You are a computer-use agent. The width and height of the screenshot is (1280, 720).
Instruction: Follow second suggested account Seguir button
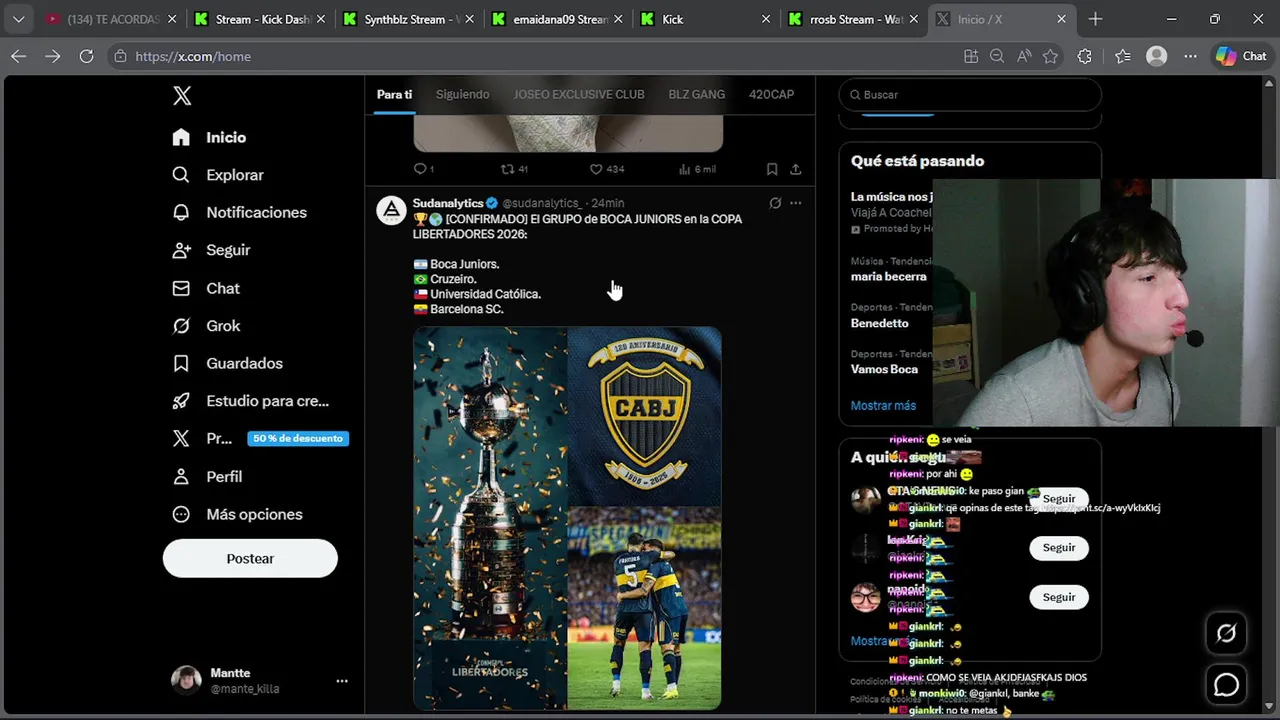coord(1059,547)
